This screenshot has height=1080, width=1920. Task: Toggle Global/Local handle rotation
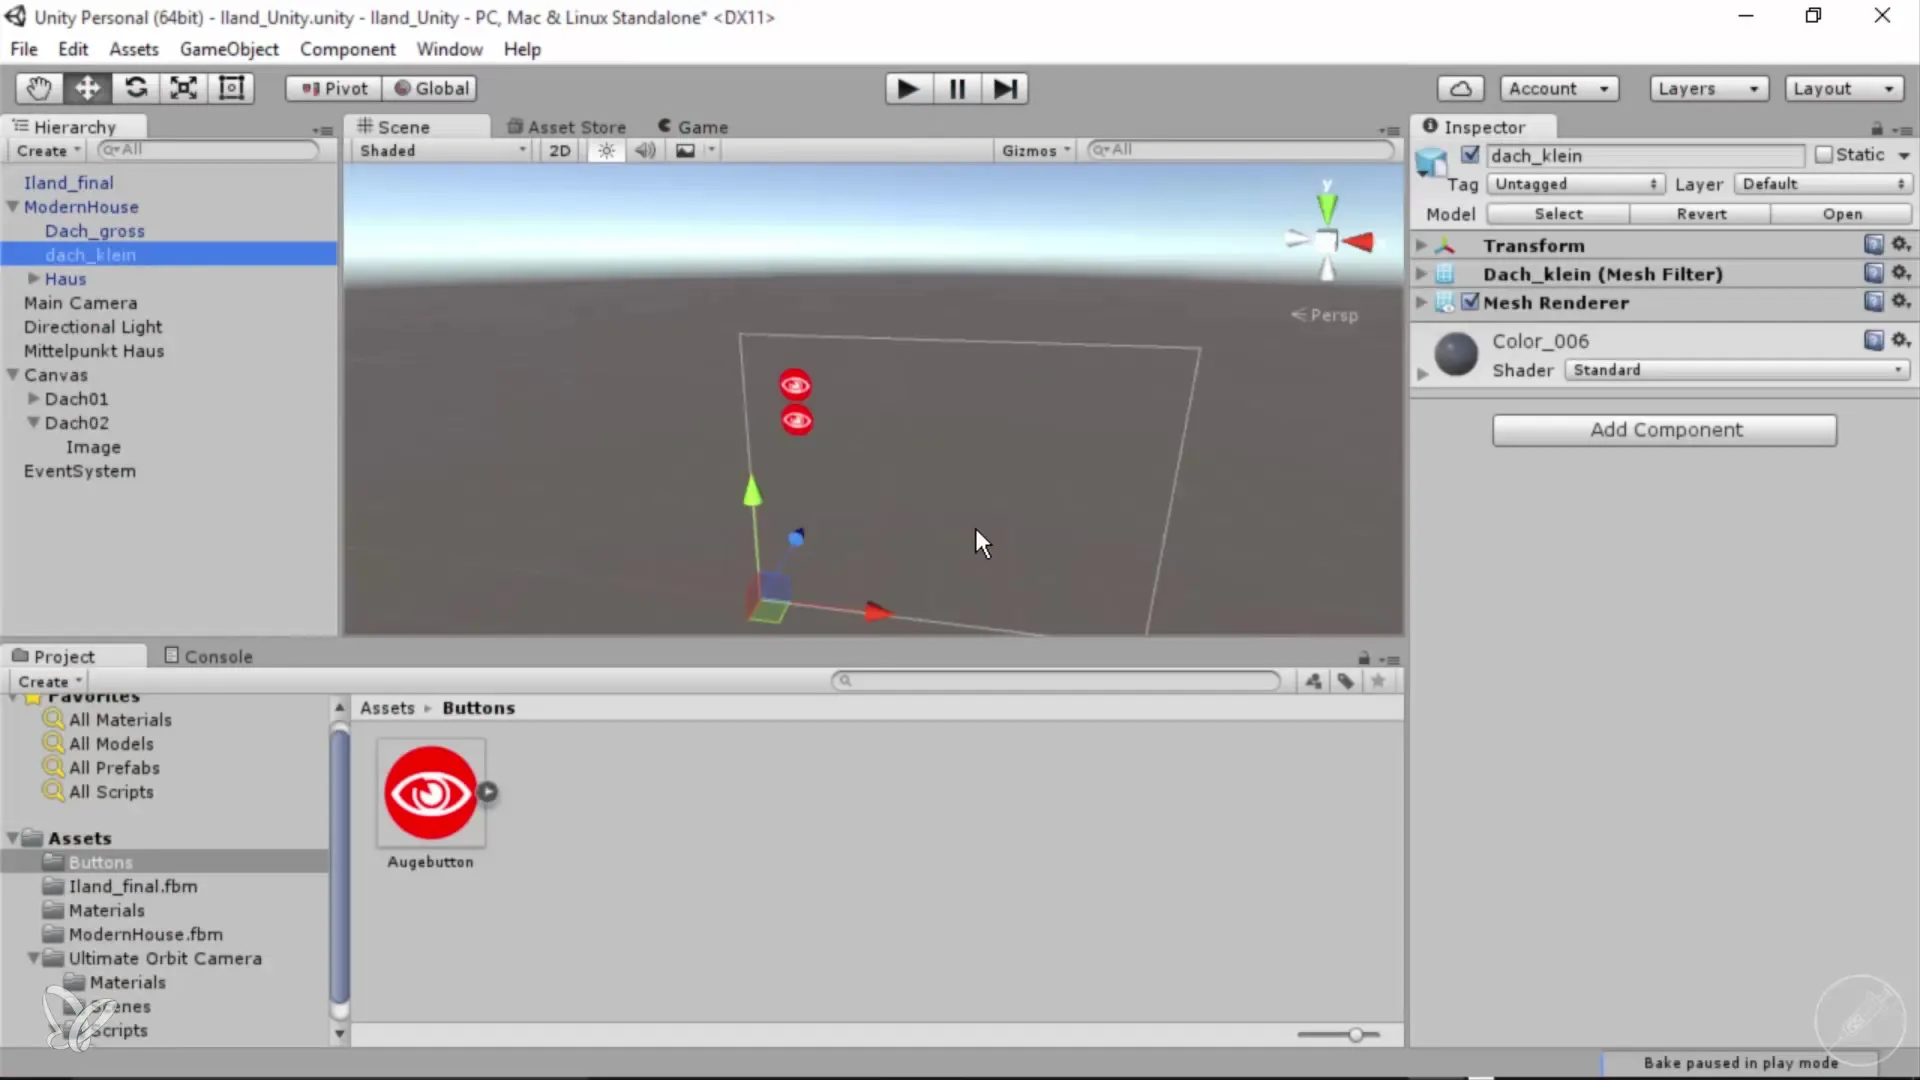(x=431, y=88)
